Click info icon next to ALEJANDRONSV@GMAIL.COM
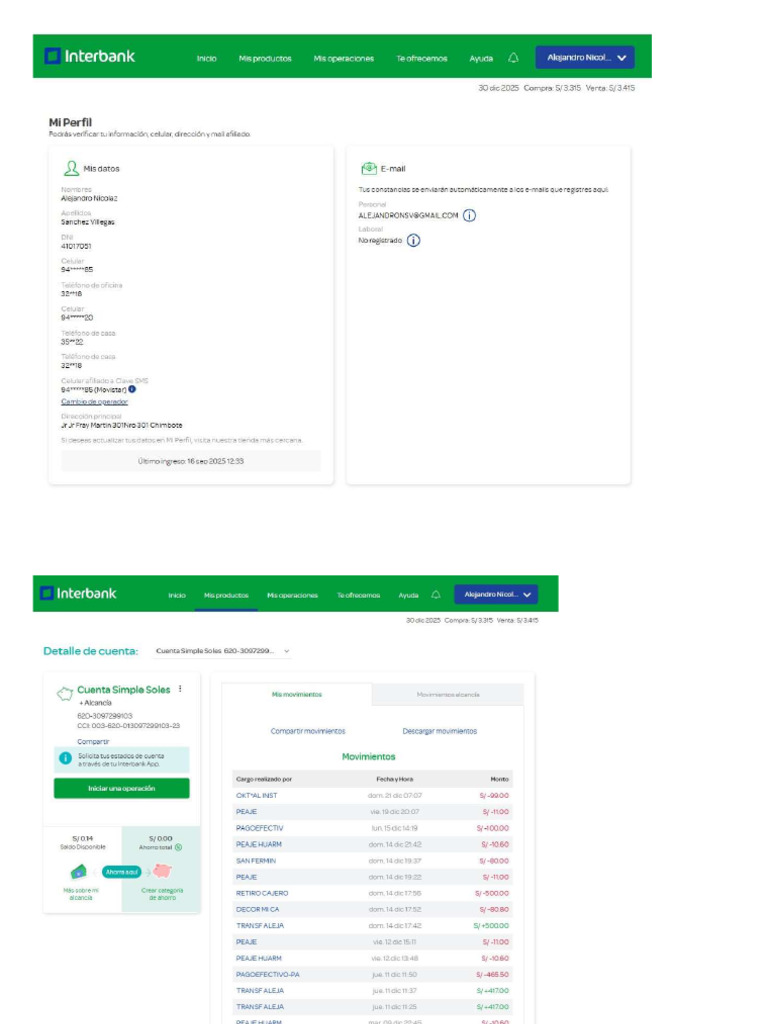 [470, 216]
